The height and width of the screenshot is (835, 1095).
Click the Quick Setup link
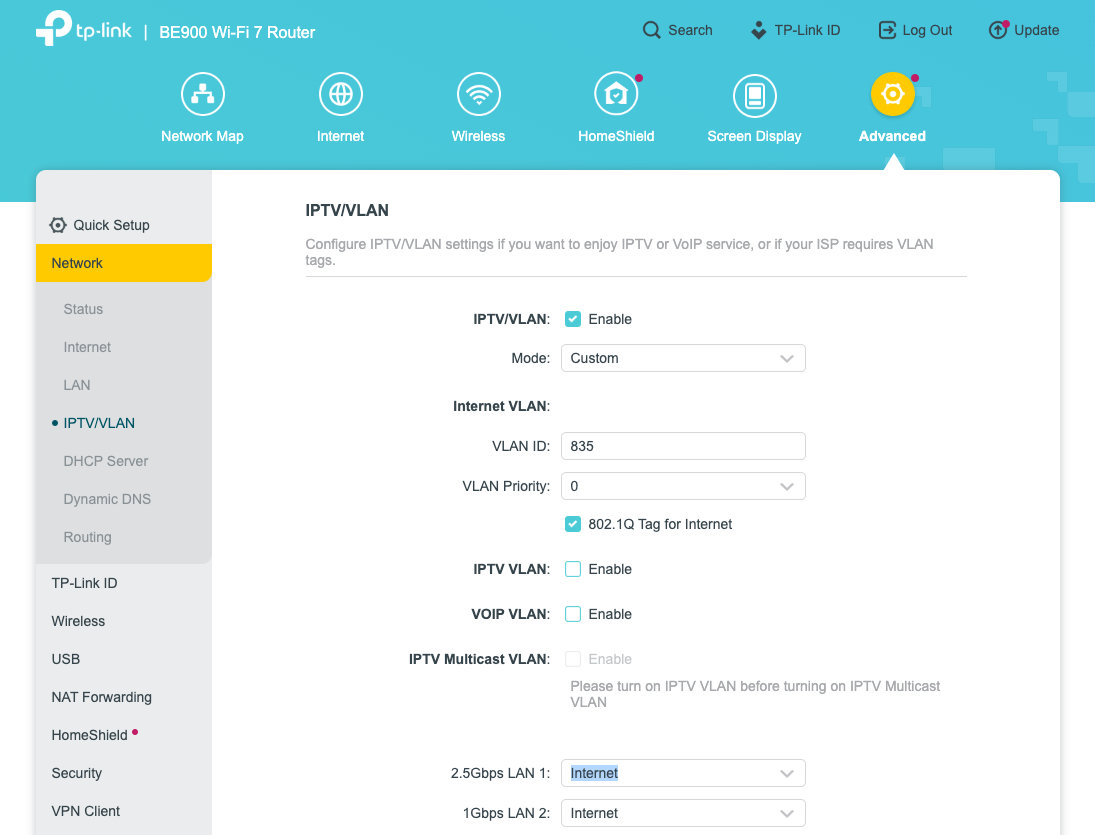pyautogui.click(x=111, y=225)
